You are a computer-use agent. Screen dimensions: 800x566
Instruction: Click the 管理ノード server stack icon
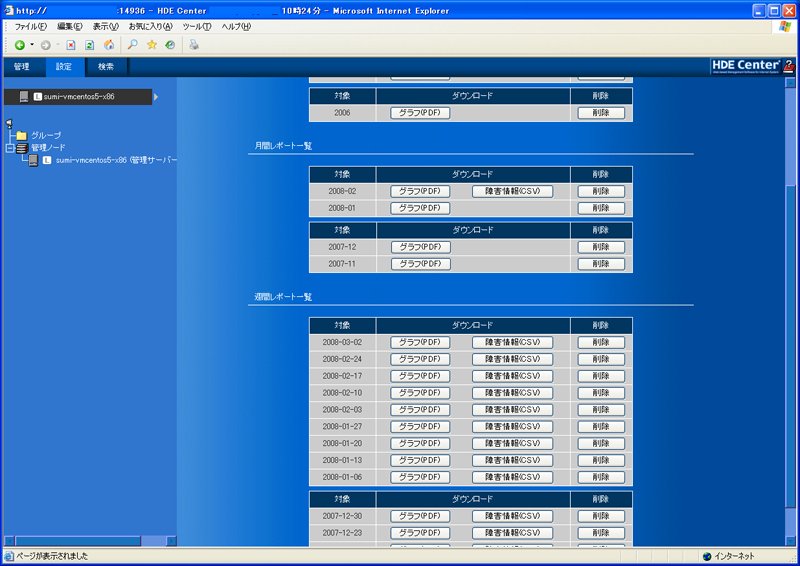tap(21, 148)
